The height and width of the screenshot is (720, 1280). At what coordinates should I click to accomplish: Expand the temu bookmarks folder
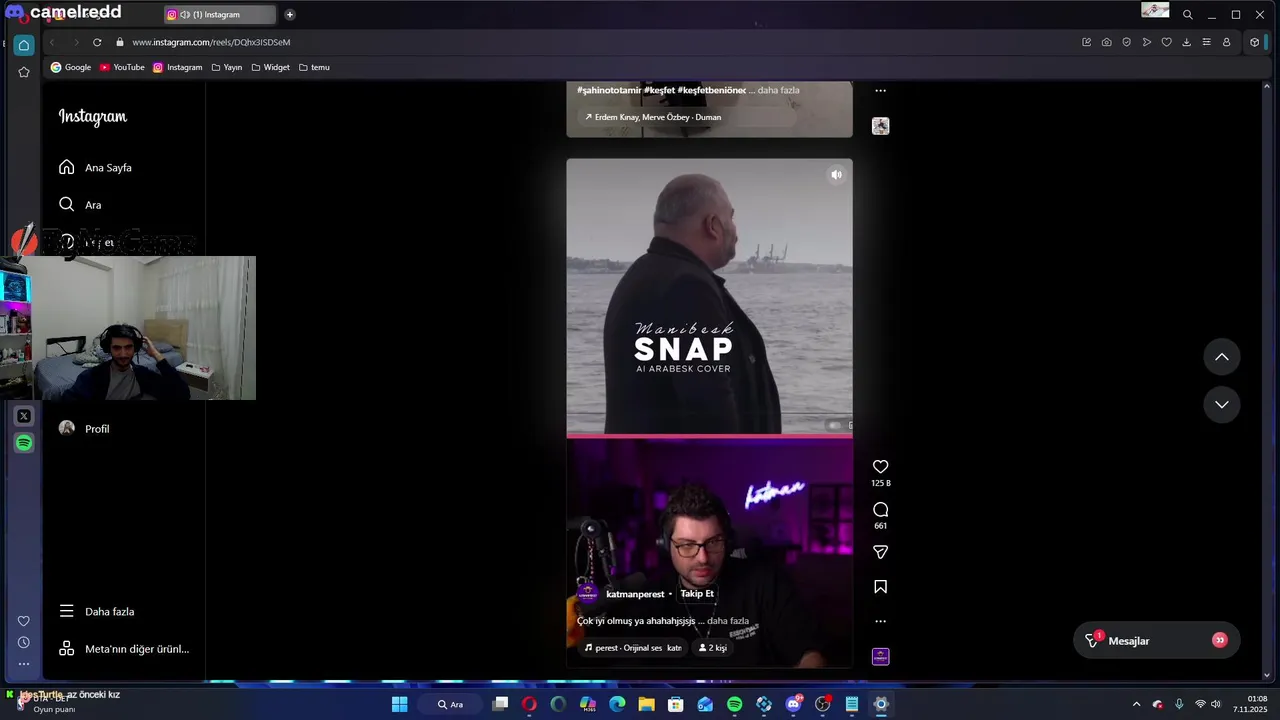314,67
